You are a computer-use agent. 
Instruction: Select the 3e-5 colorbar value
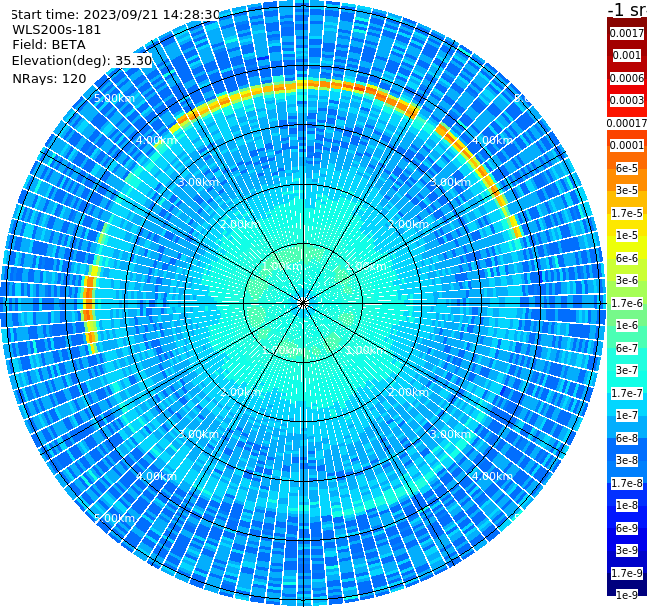click(627, 190)
